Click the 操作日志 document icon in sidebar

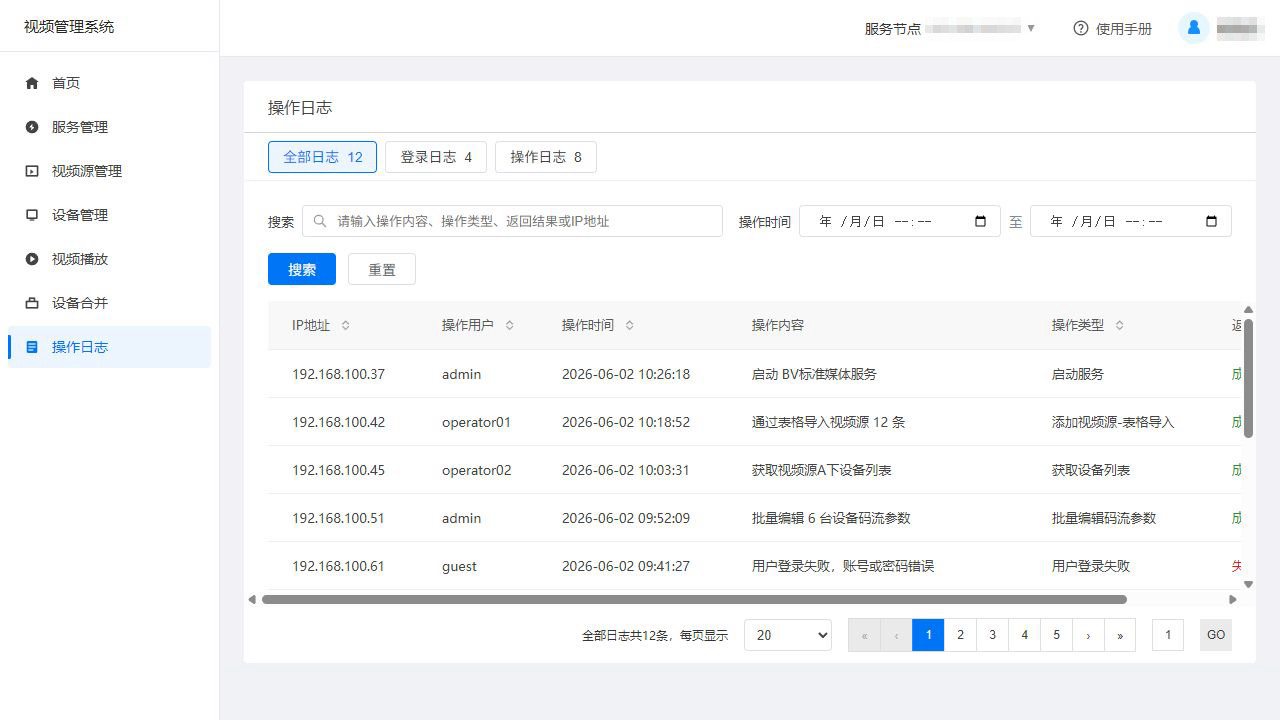coord(32,347)
